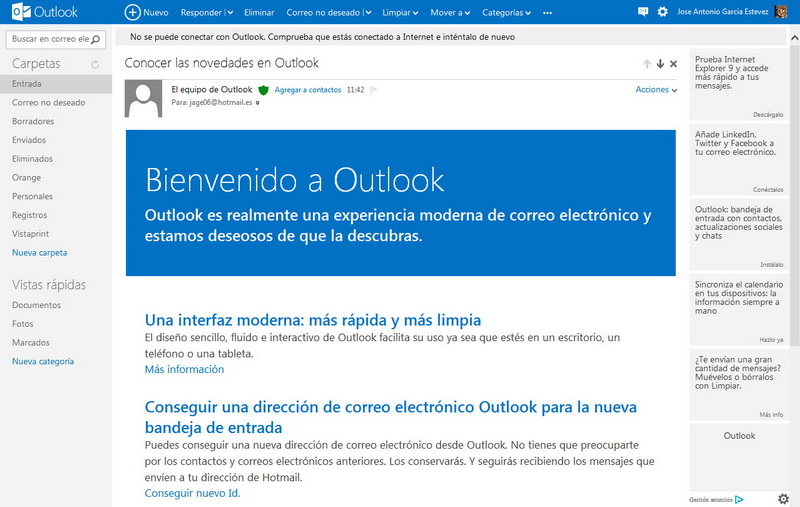The width and height of the screenshot is (800, 507).
Task: Click the Outlook logo icon
Action: [x=21, y=12]
